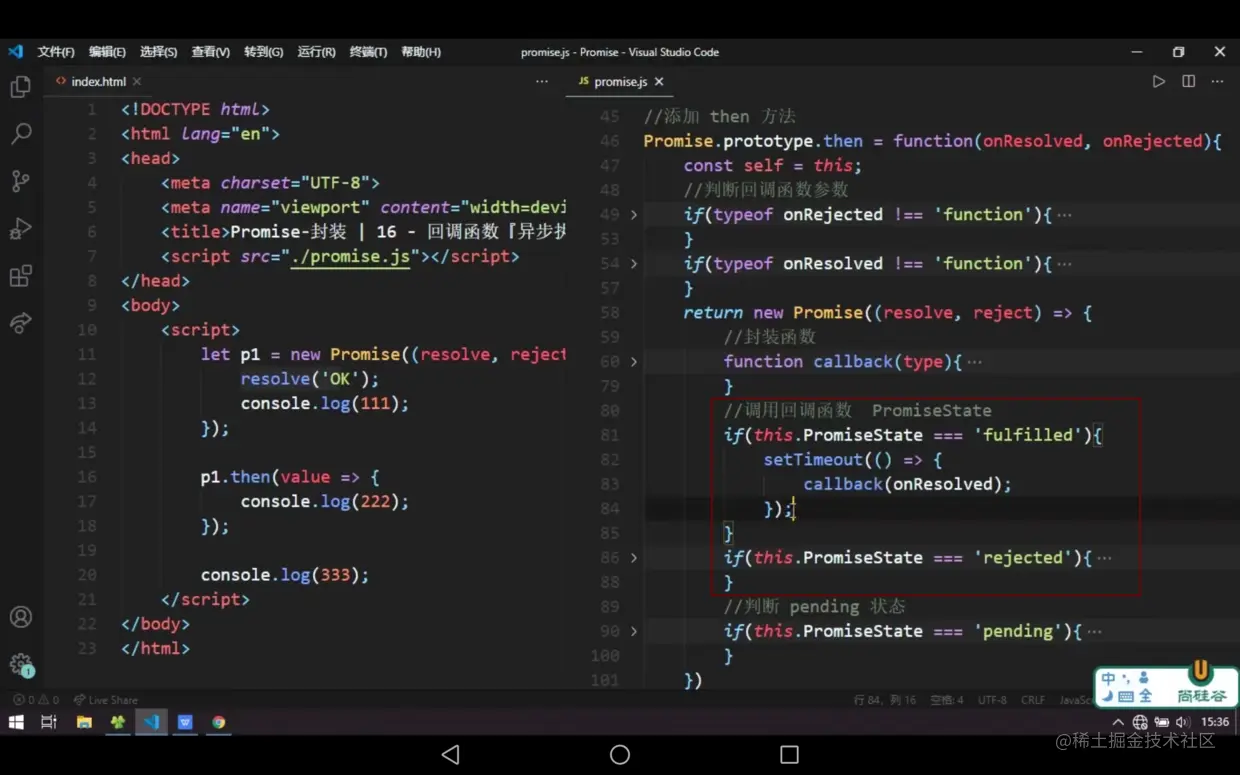The height and width of the screenshot is (775, 1240).
Task: Open More Actions for index.html editor group
Action: [x=542, y=82]
